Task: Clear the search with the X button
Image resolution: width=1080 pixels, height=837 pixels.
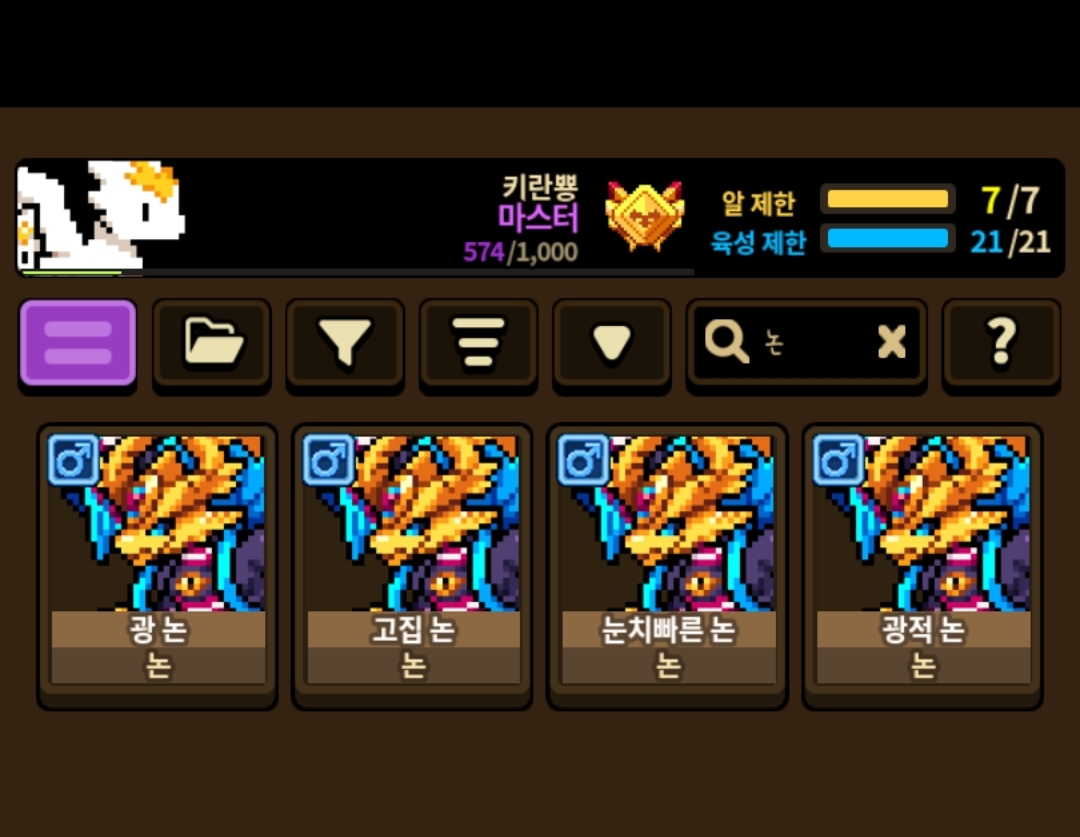Action: point(891,342)
